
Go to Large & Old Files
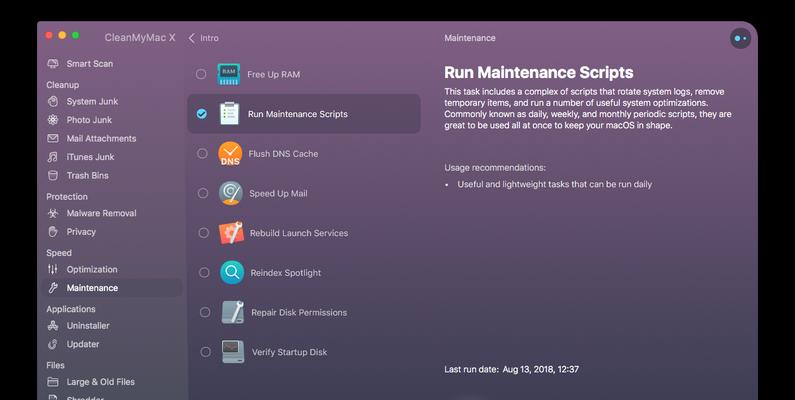[100, 382]
